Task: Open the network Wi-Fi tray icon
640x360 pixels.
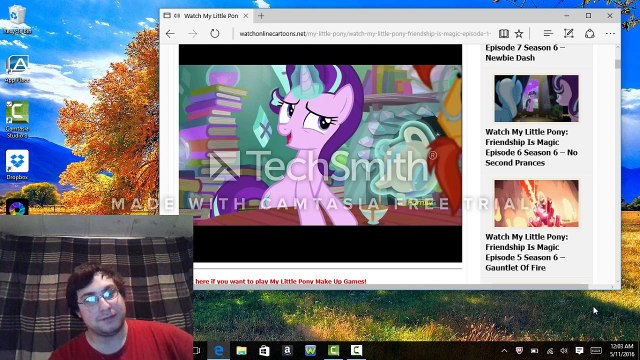Action: click(x=550, y=351)
